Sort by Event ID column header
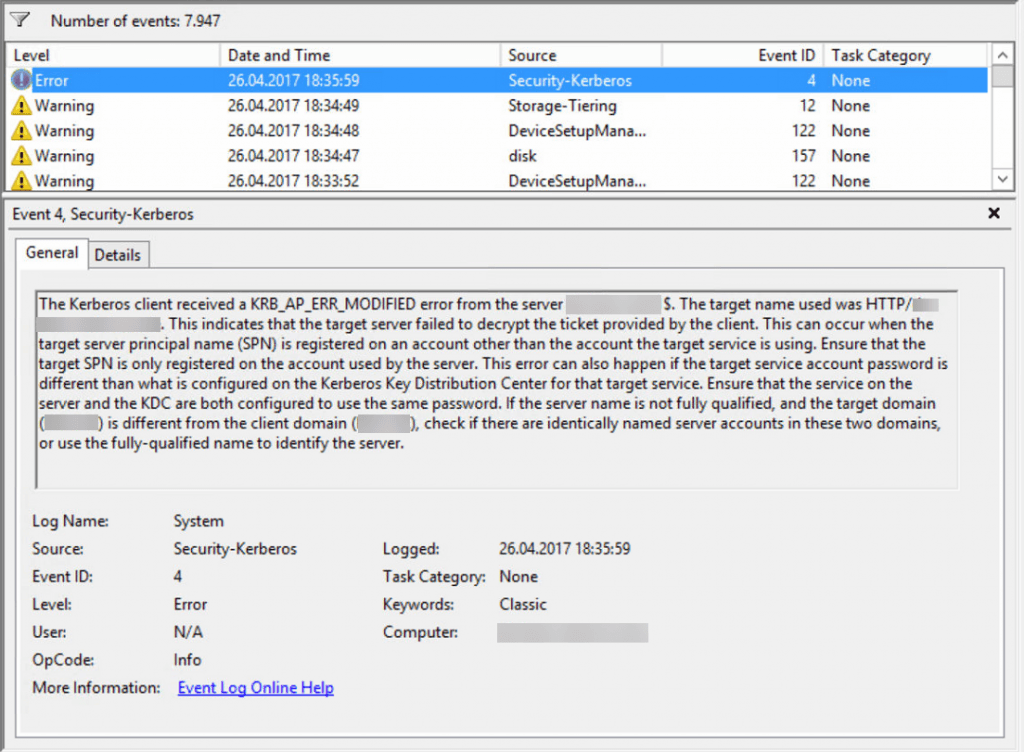1024x752 pixels. pyautogui.click(x=740, y=56)
